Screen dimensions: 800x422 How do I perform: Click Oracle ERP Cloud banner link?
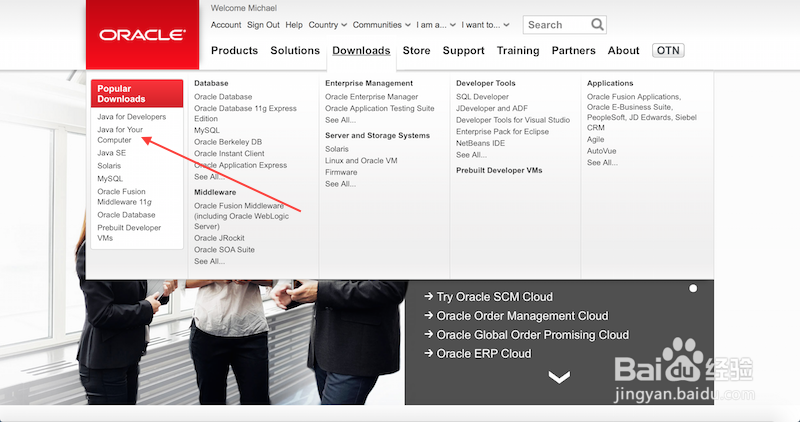tap(478, 353)
